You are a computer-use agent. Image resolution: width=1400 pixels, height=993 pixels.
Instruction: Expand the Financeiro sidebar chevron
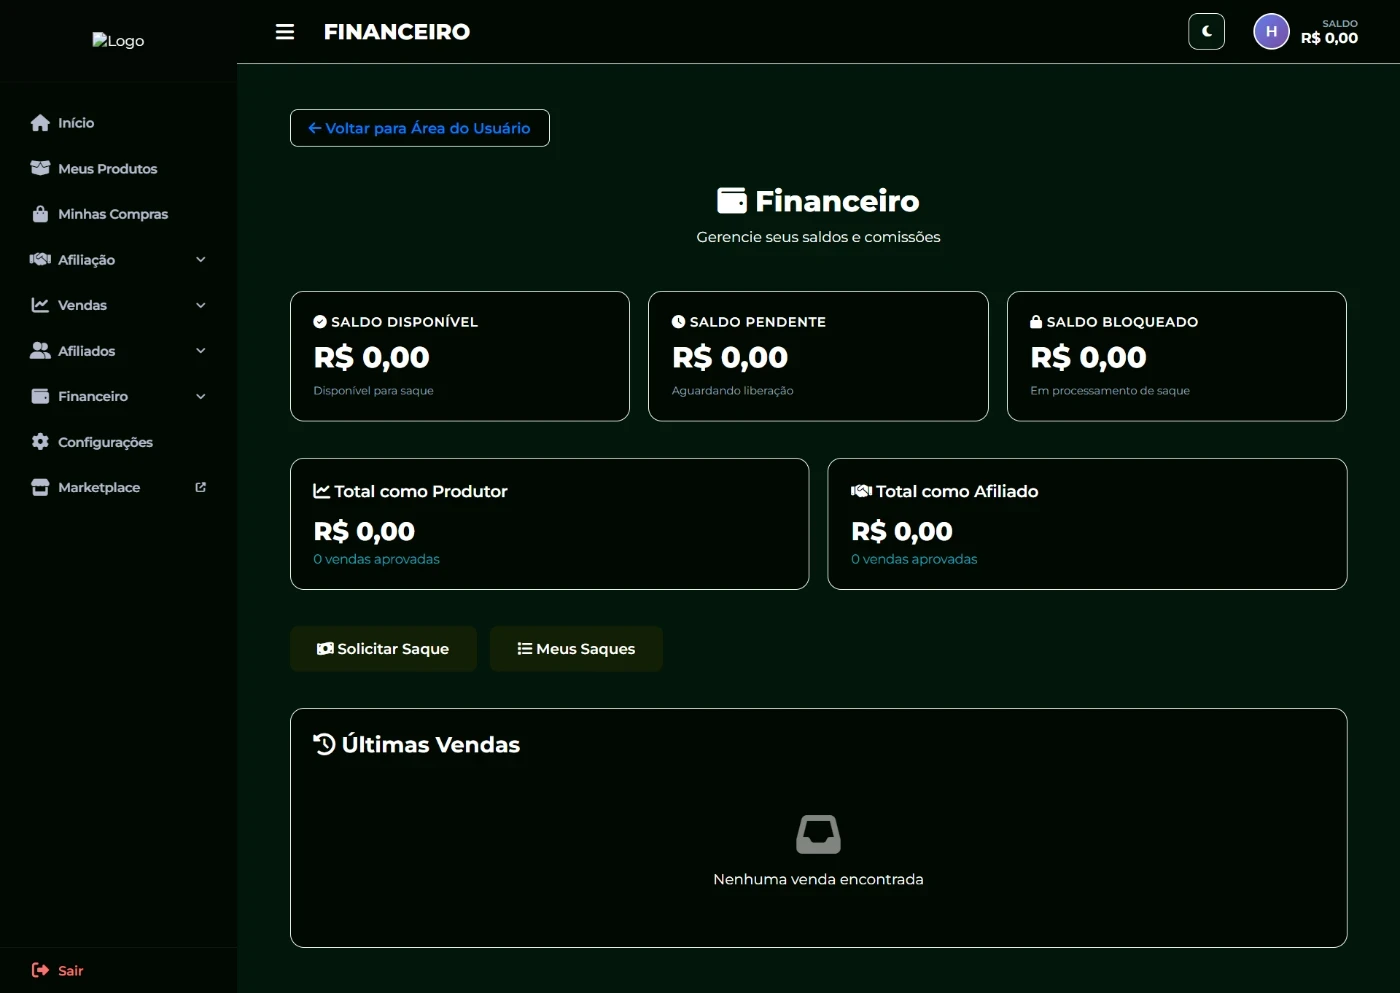click(201, 397)
